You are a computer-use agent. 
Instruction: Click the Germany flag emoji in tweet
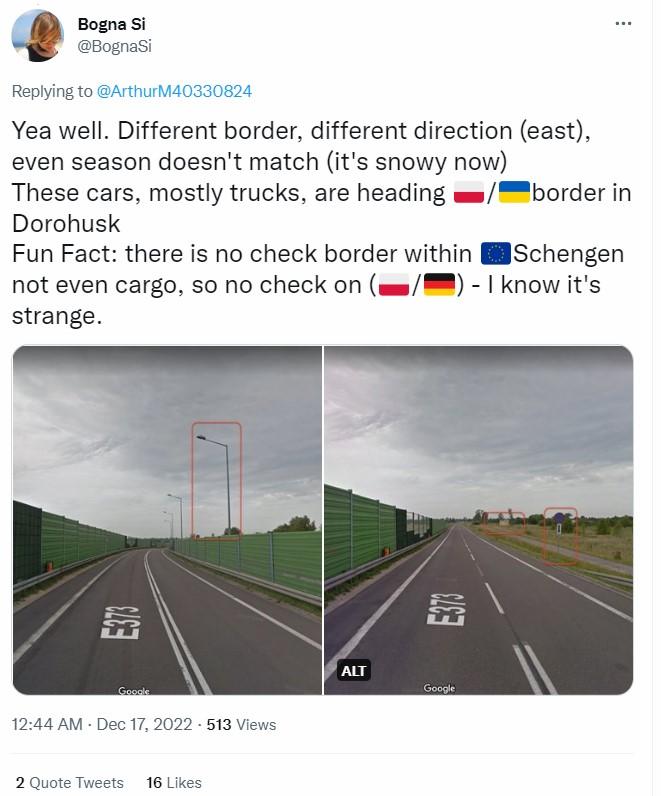coord(439,284)
